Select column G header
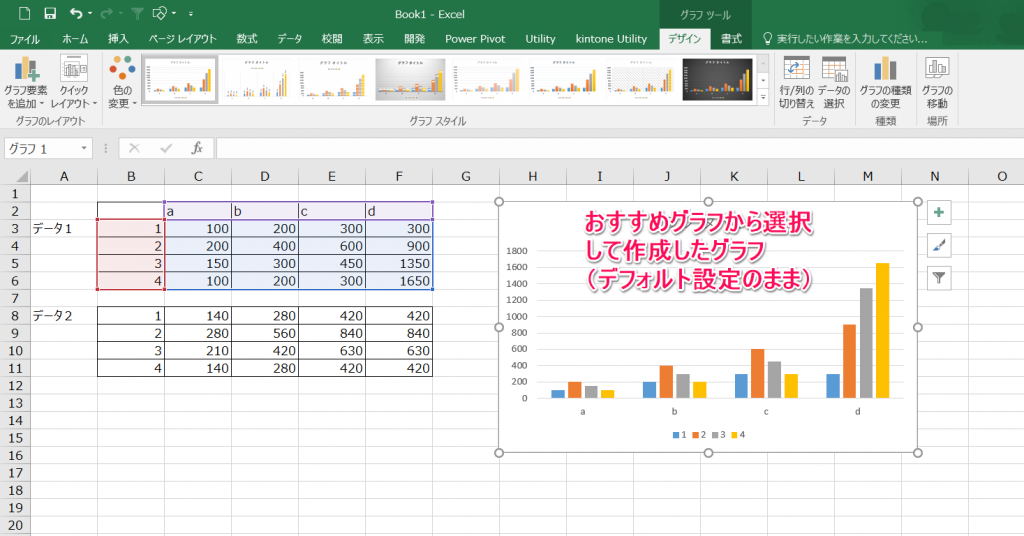The width and height of the screenshot is (1024, 536). coord(466,176)
